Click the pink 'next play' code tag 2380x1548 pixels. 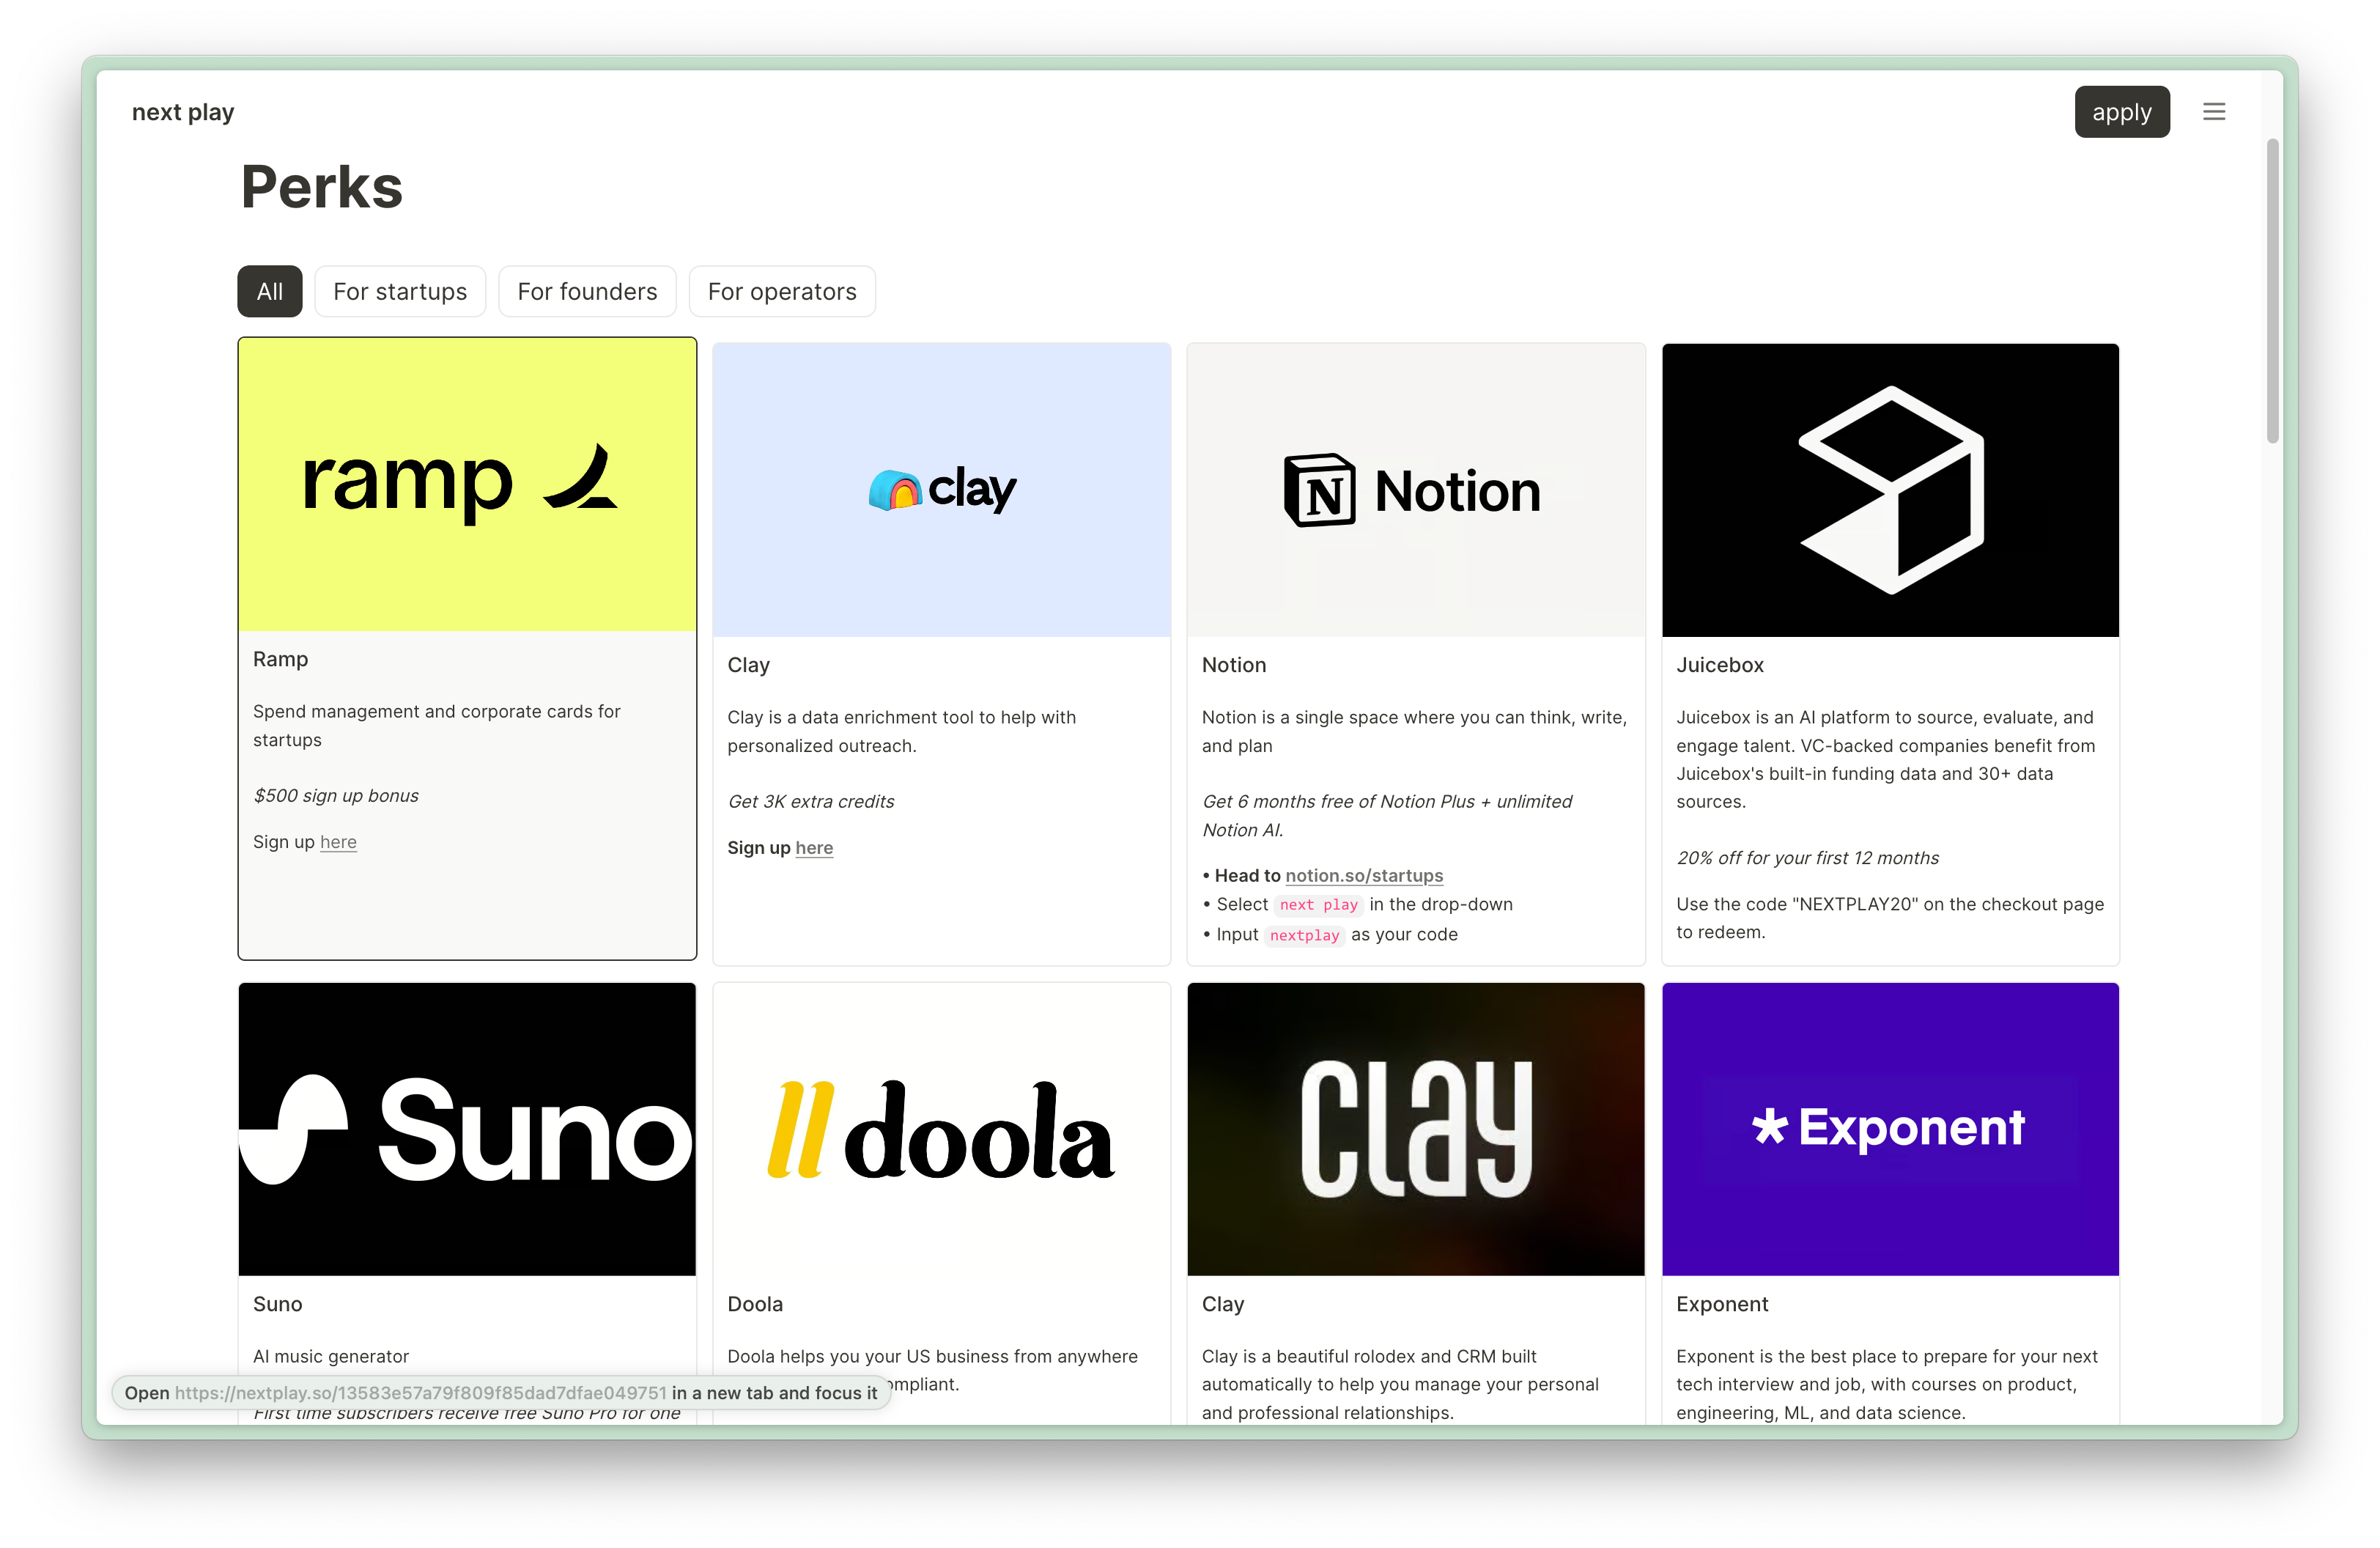1318,905
